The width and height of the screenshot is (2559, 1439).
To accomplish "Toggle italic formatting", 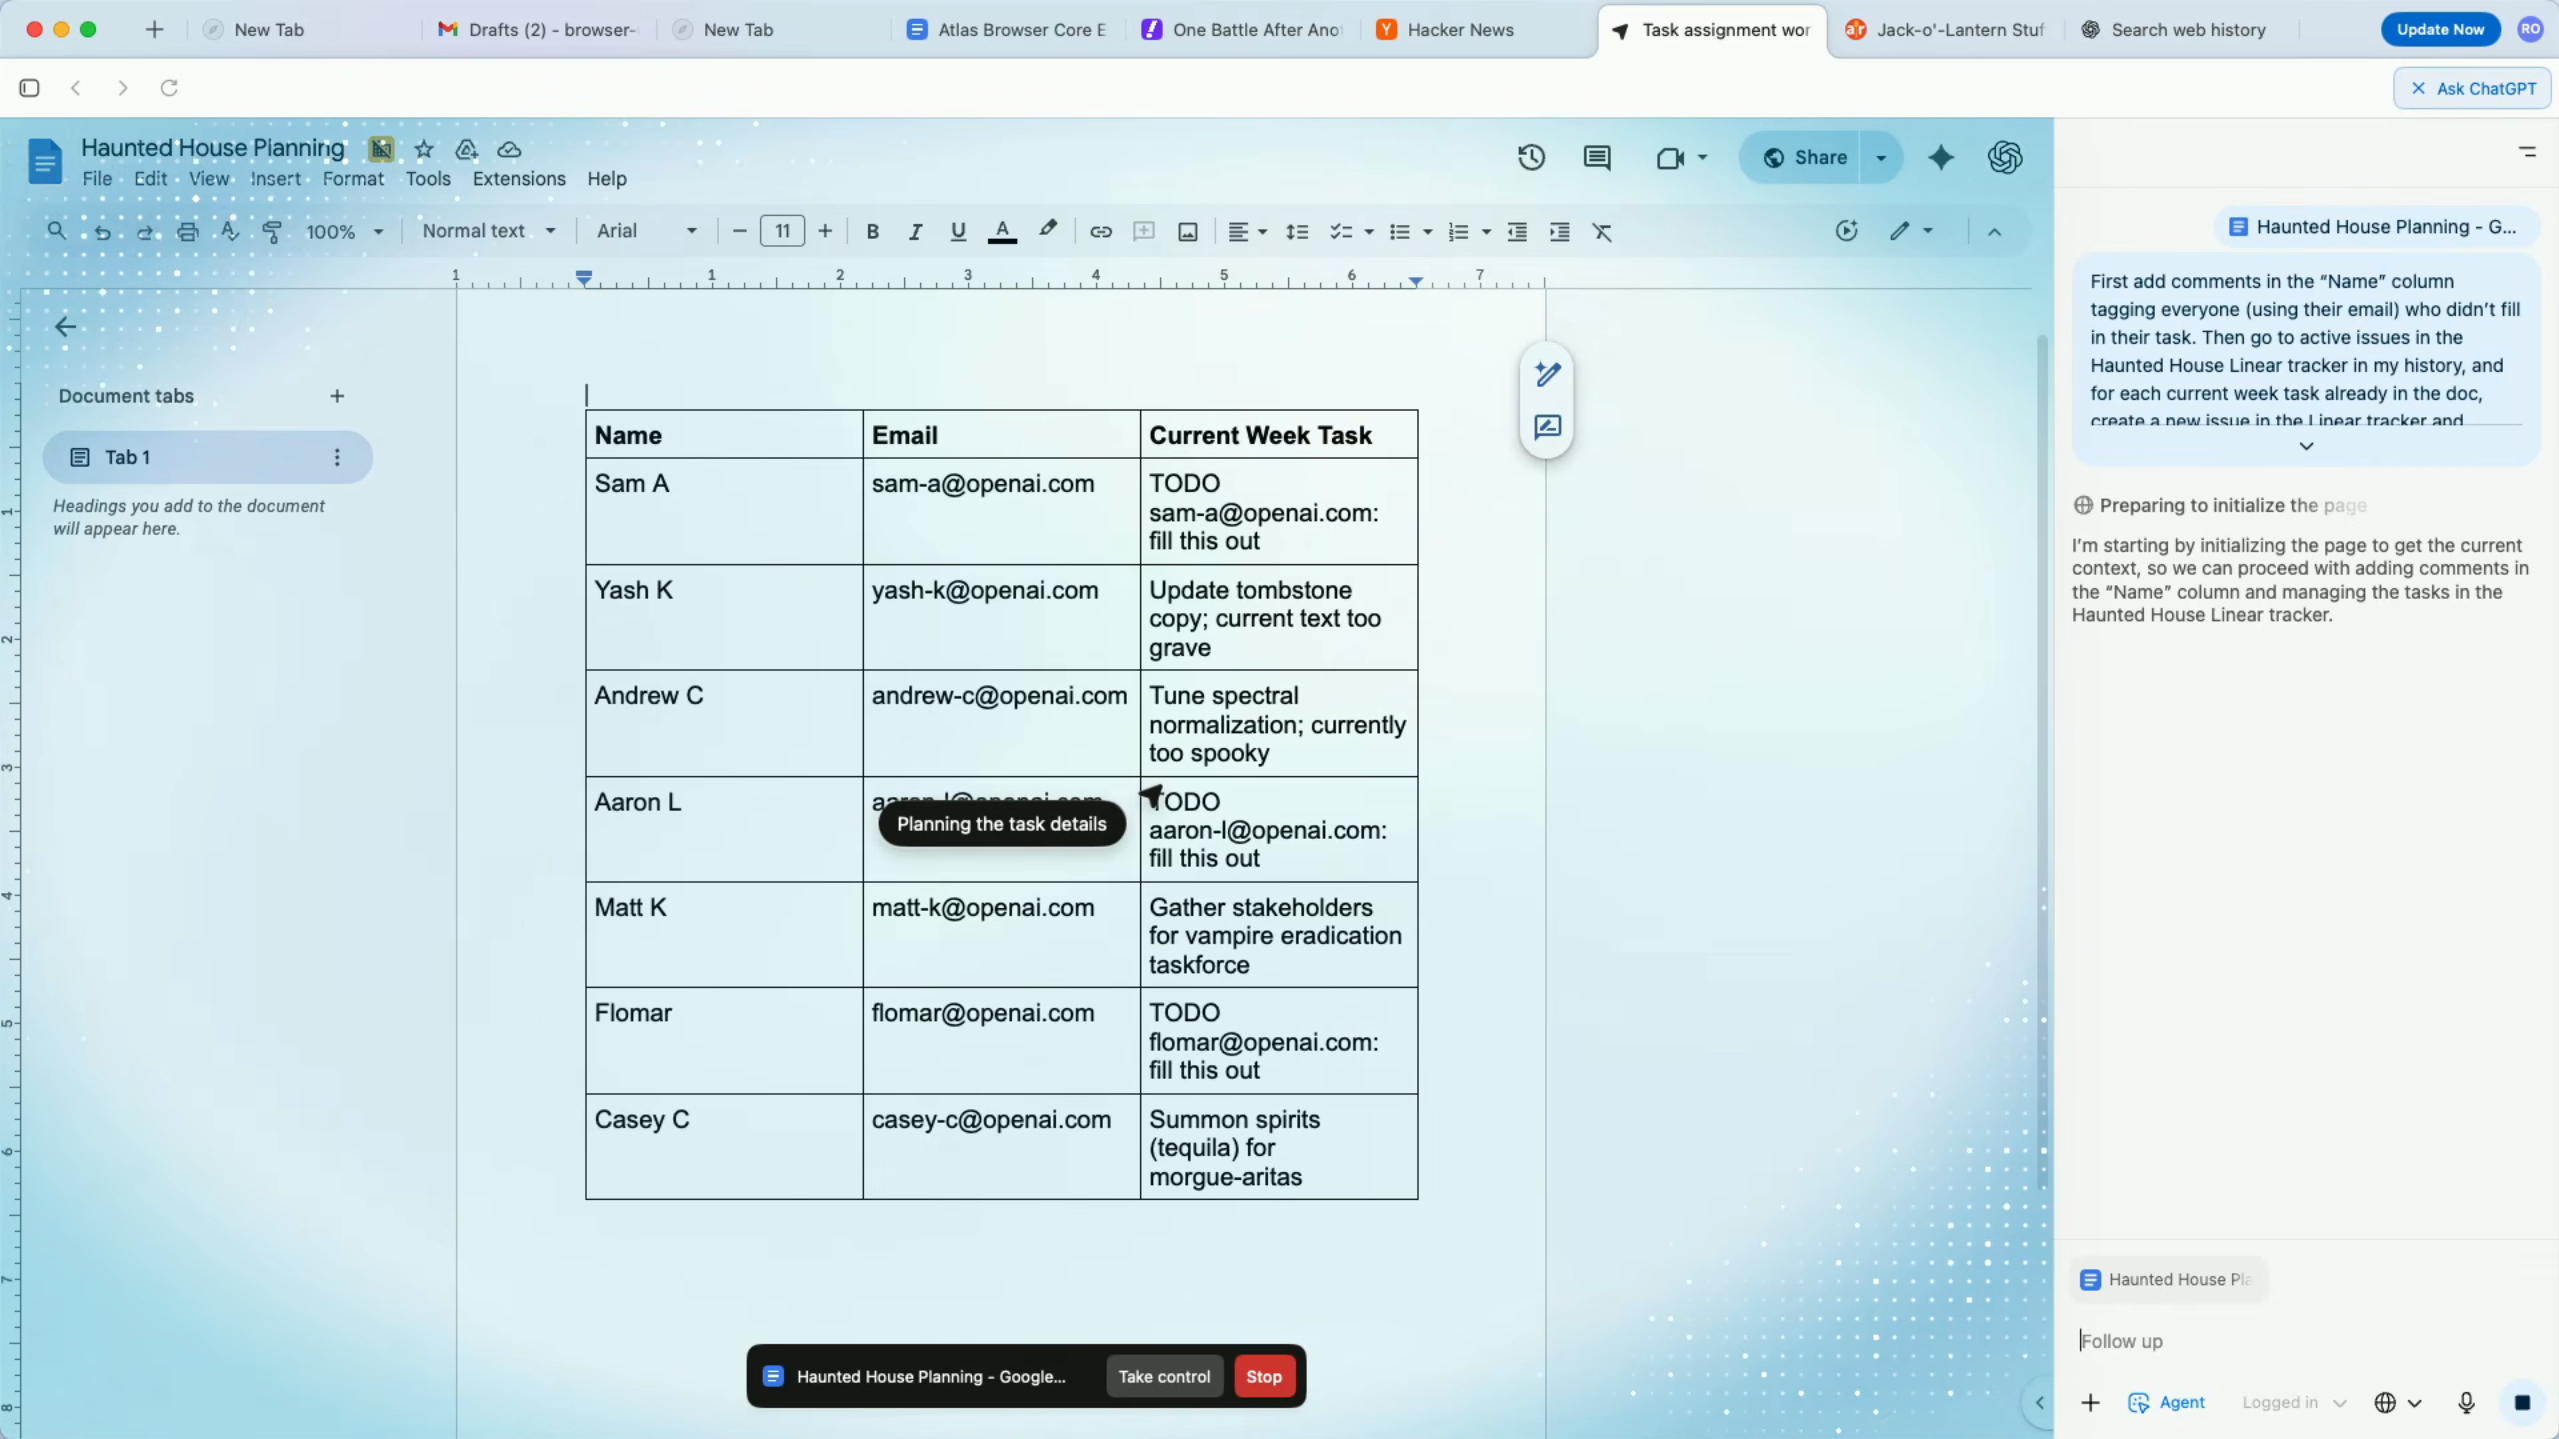I will (x=914, y=231).
